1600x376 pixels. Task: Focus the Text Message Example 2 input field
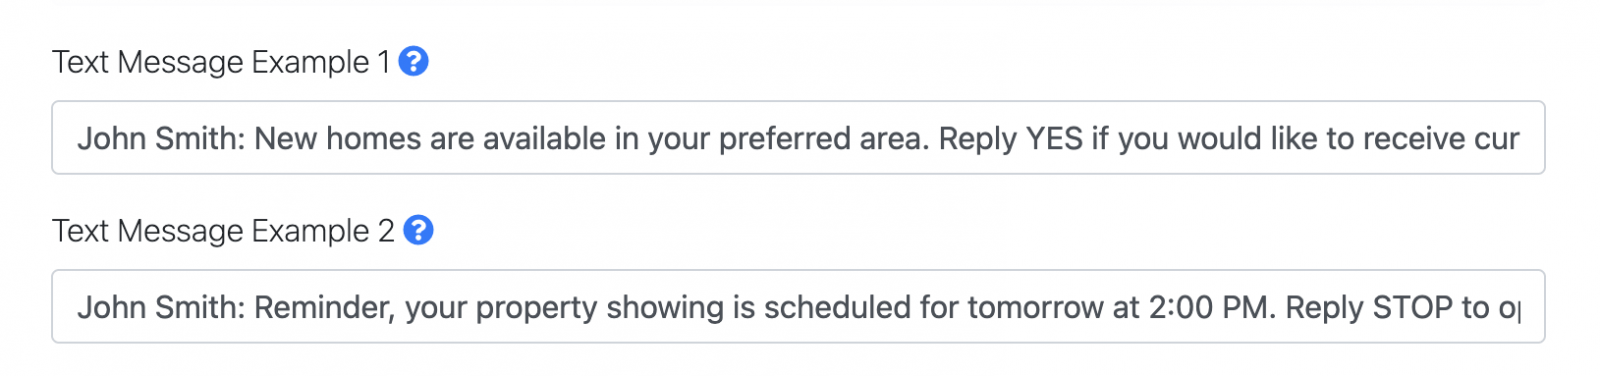point(798,306)
